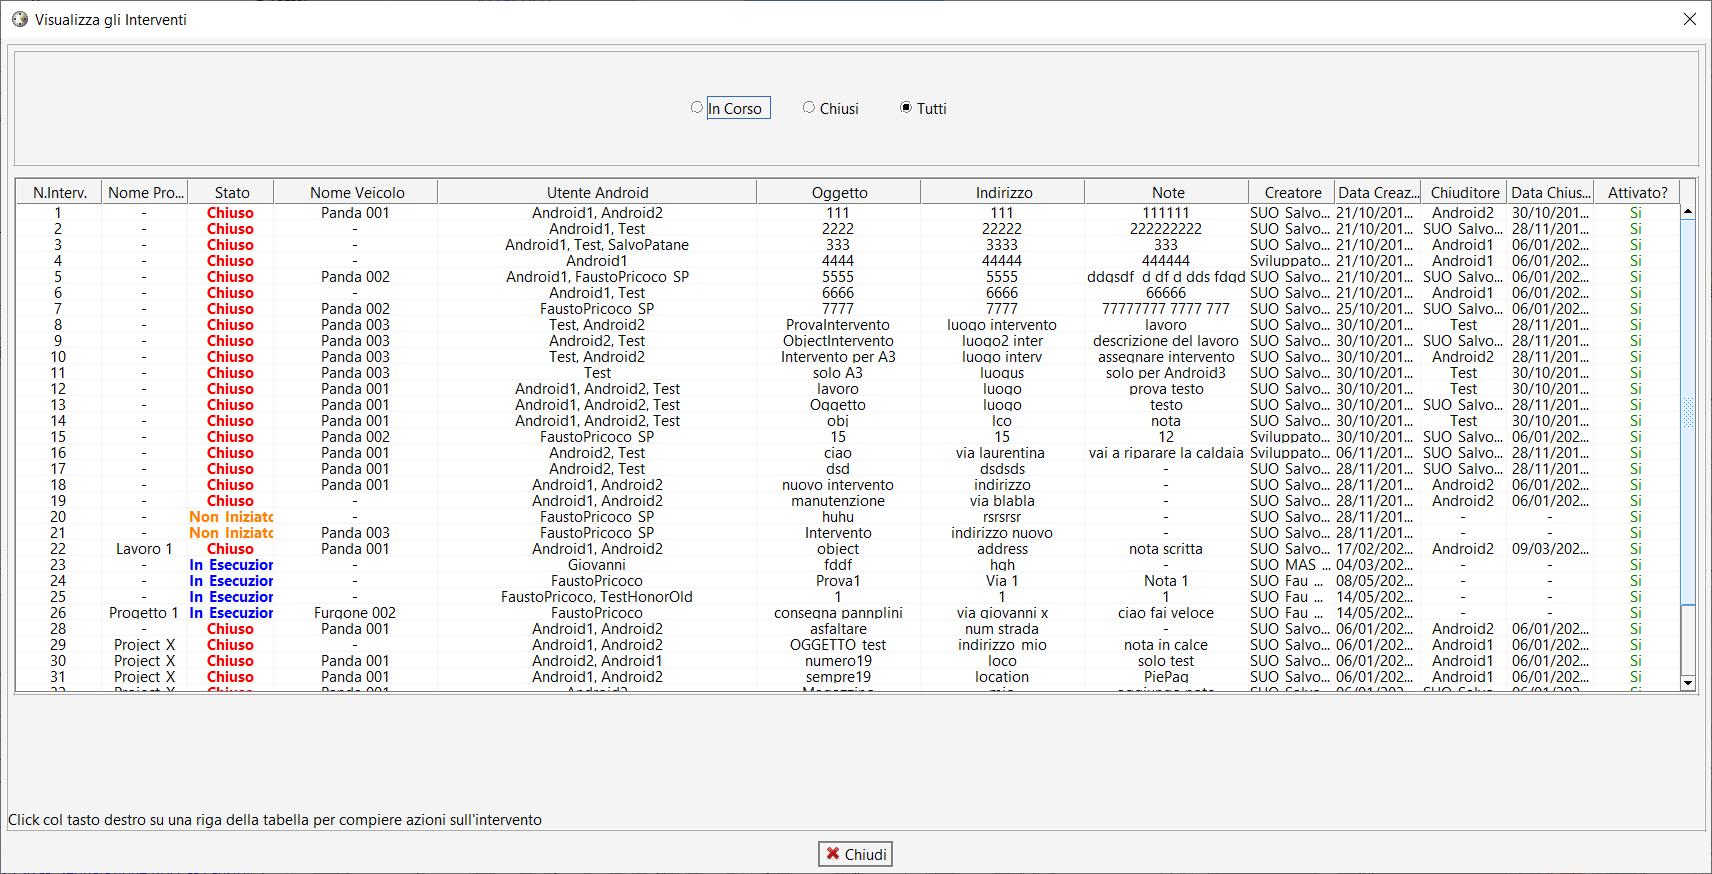Select the Chiusi radio button
1712x874 pixels.
pos(809,107)
